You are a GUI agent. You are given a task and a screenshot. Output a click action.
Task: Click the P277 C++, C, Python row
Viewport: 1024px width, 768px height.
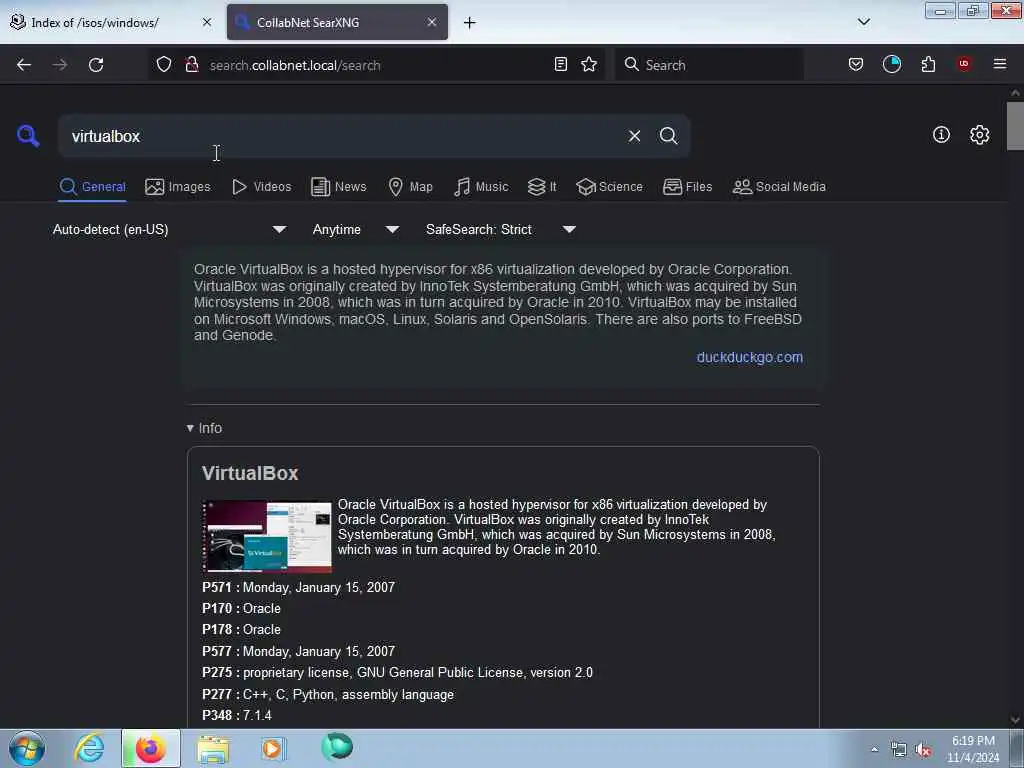[x=328, y=694]
